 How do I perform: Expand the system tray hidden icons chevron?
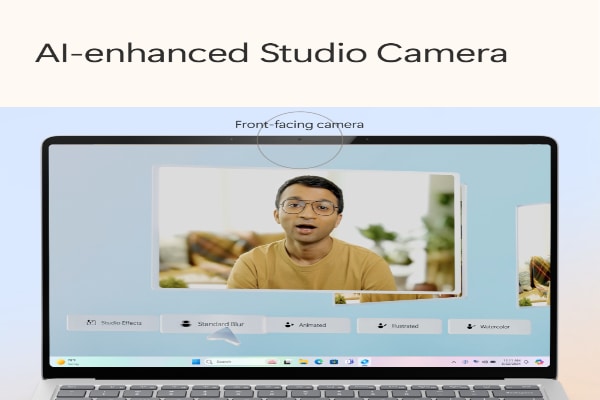[453, 361]
